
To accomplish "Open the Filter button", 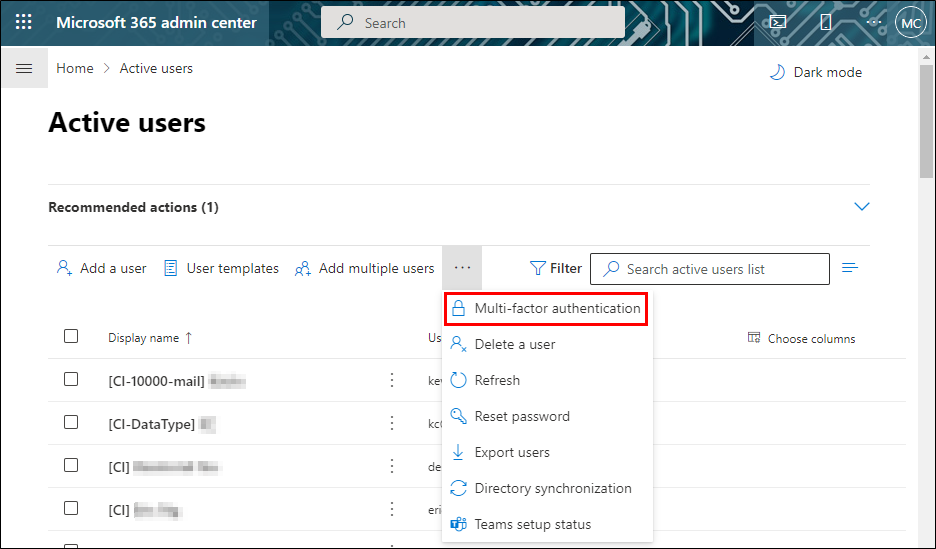I will [x=556, y=269].
